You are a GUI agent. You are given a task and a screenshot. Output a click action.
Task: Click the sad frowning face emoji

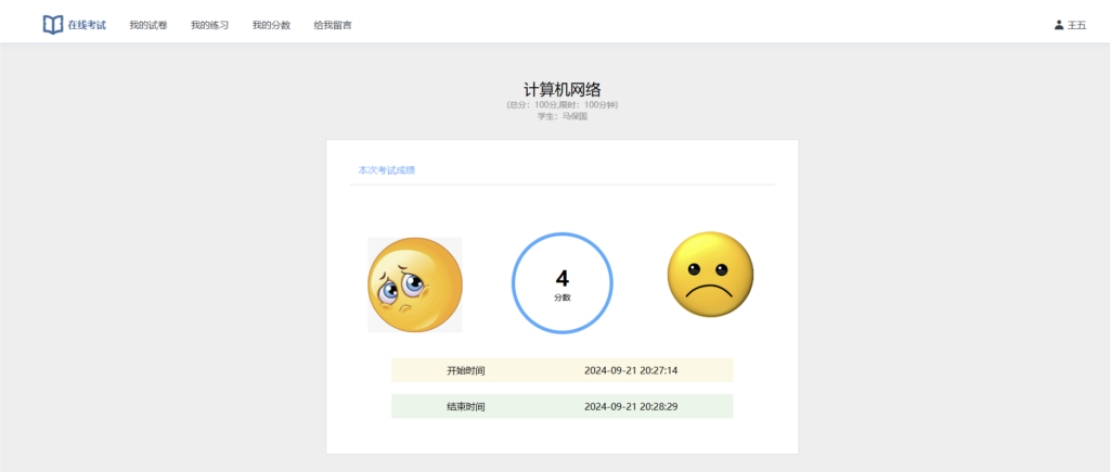[x=710, y=275]
